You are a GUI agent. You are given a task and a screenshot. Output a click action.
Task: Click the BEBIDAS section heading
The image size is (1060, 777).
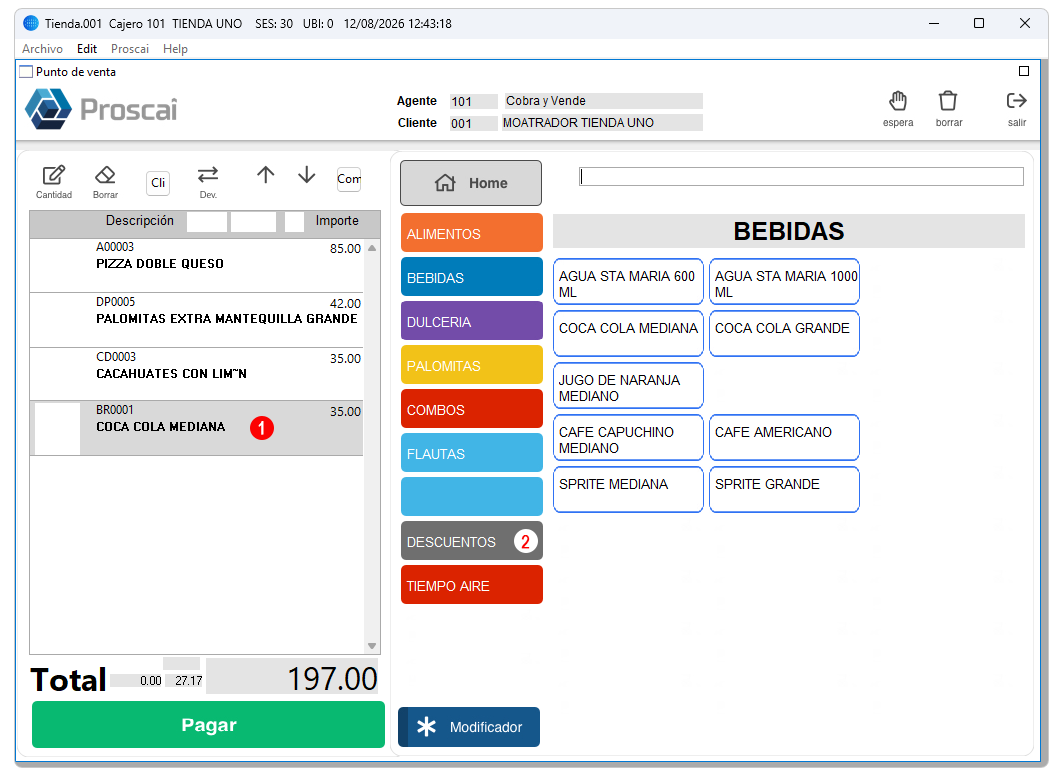[789, 231]
